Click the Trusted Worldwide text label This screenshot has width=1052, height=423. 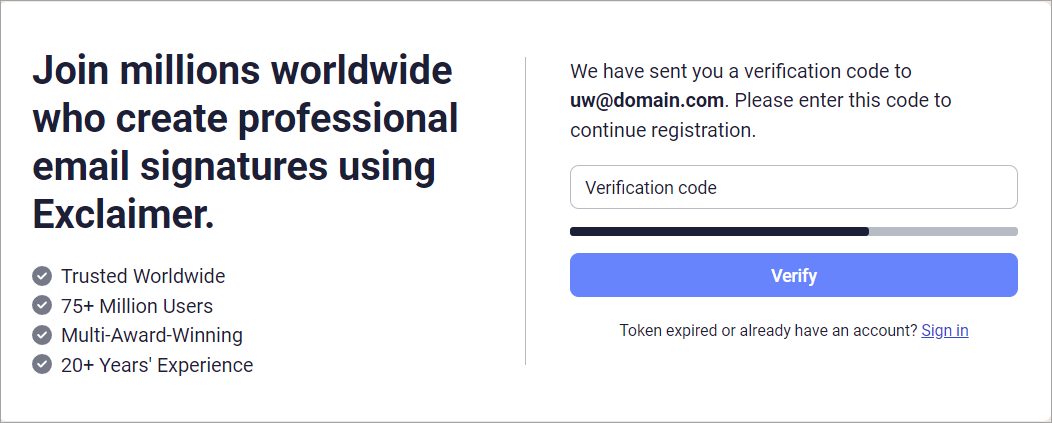click(143, 276)
